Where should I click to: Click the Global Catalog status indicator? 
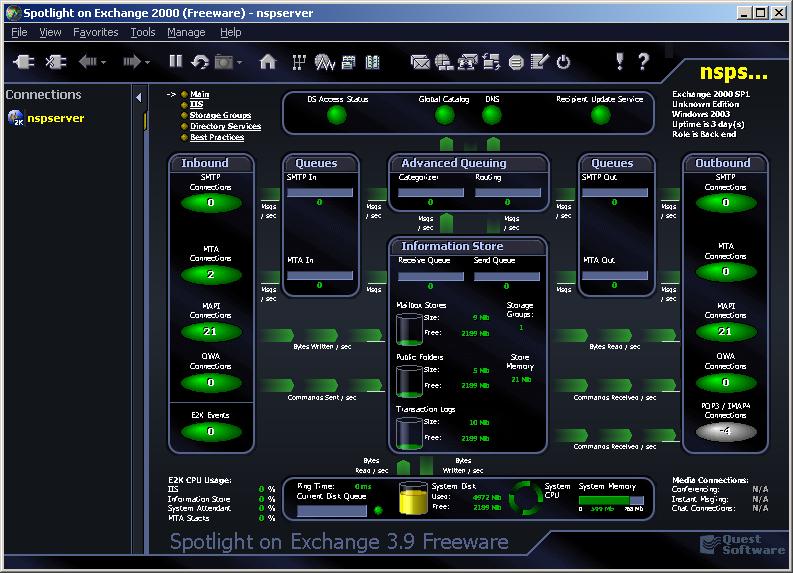445,116
